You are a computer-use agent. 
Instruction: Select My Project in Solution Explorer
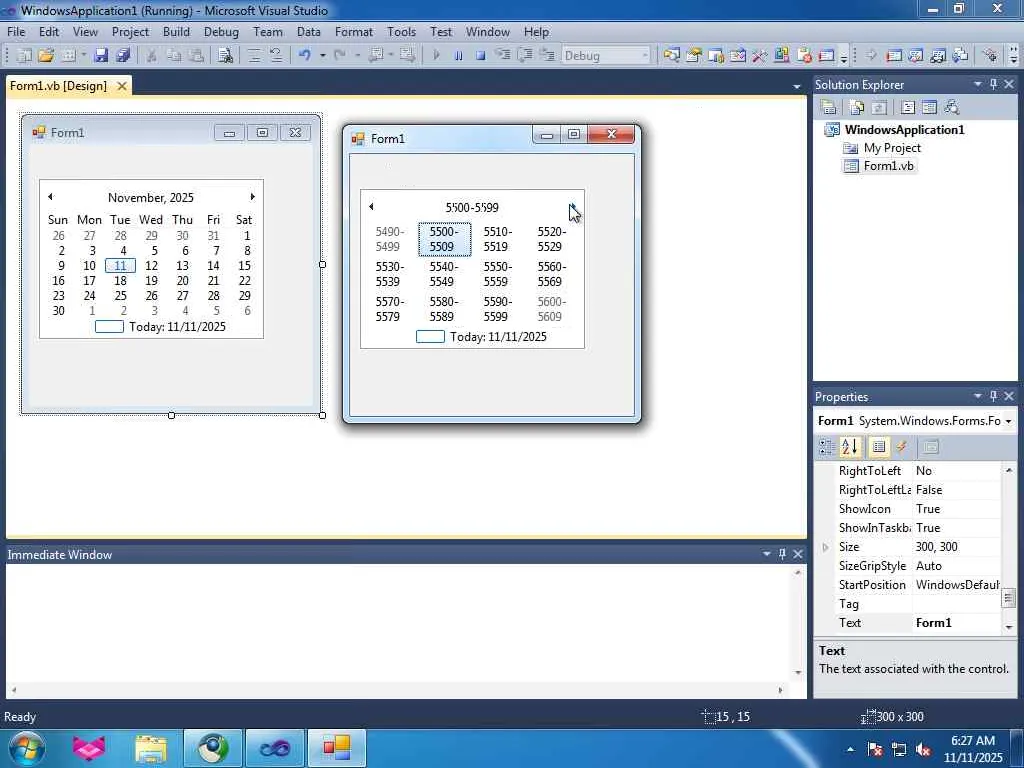pyautogui.click(x=892, y=148)
